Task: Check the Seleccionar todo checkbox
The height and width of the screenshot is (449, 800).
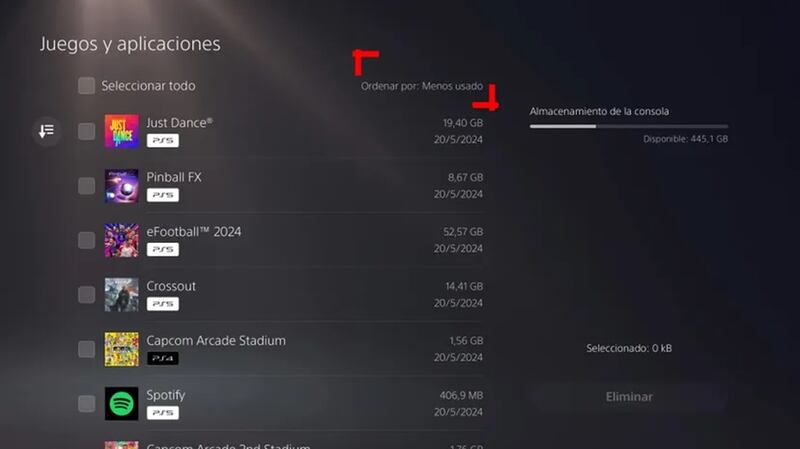Action: click(x=87, y=86)
